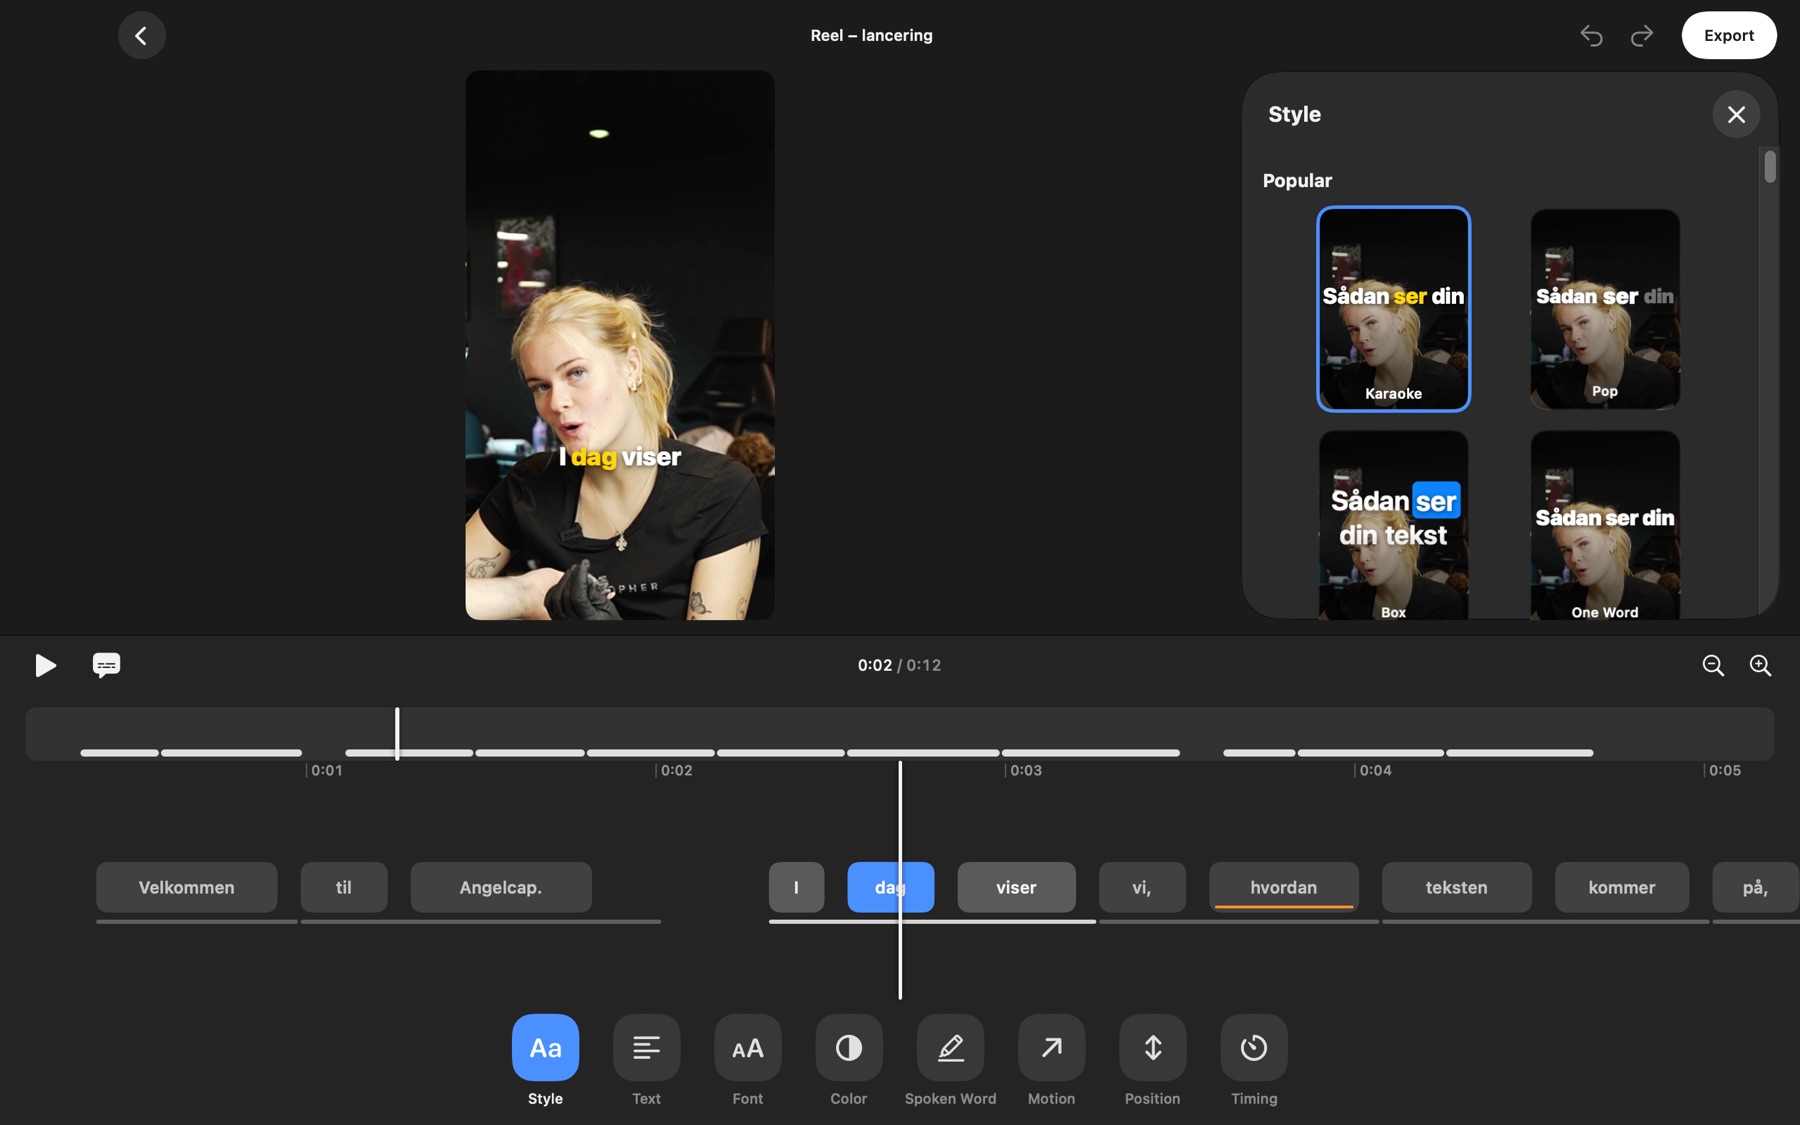
Task: Undo the last edit
Action: click(1591, 36)
